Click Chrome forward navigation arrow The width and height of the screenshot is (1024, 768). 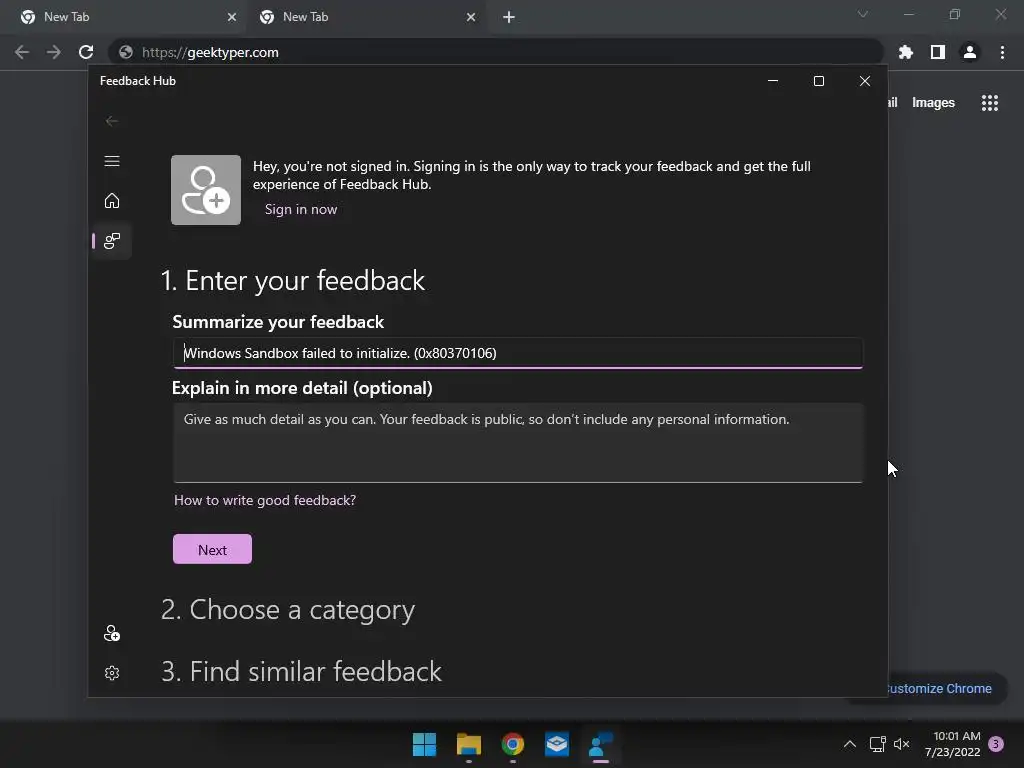click(x=54, y=52)
